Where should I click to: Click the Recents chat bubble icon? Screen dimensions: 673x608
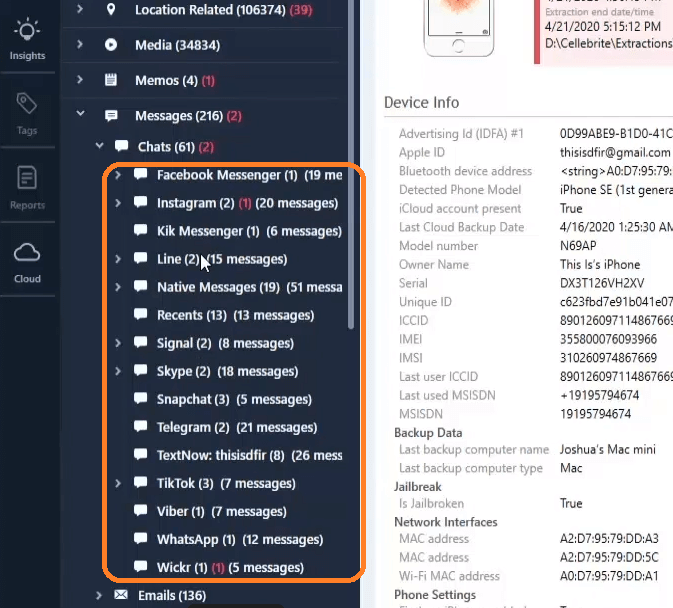(x=140, y=315)
